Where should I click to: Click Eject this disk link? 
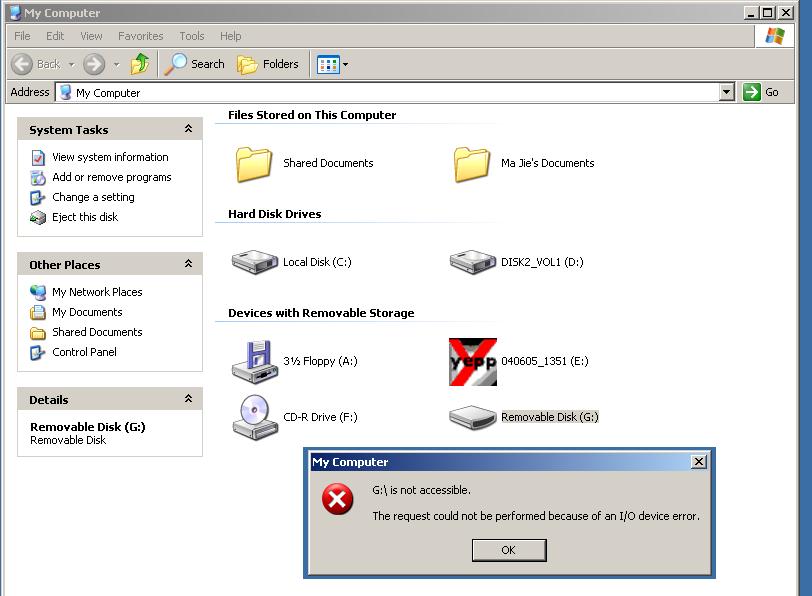click(85, 217)
